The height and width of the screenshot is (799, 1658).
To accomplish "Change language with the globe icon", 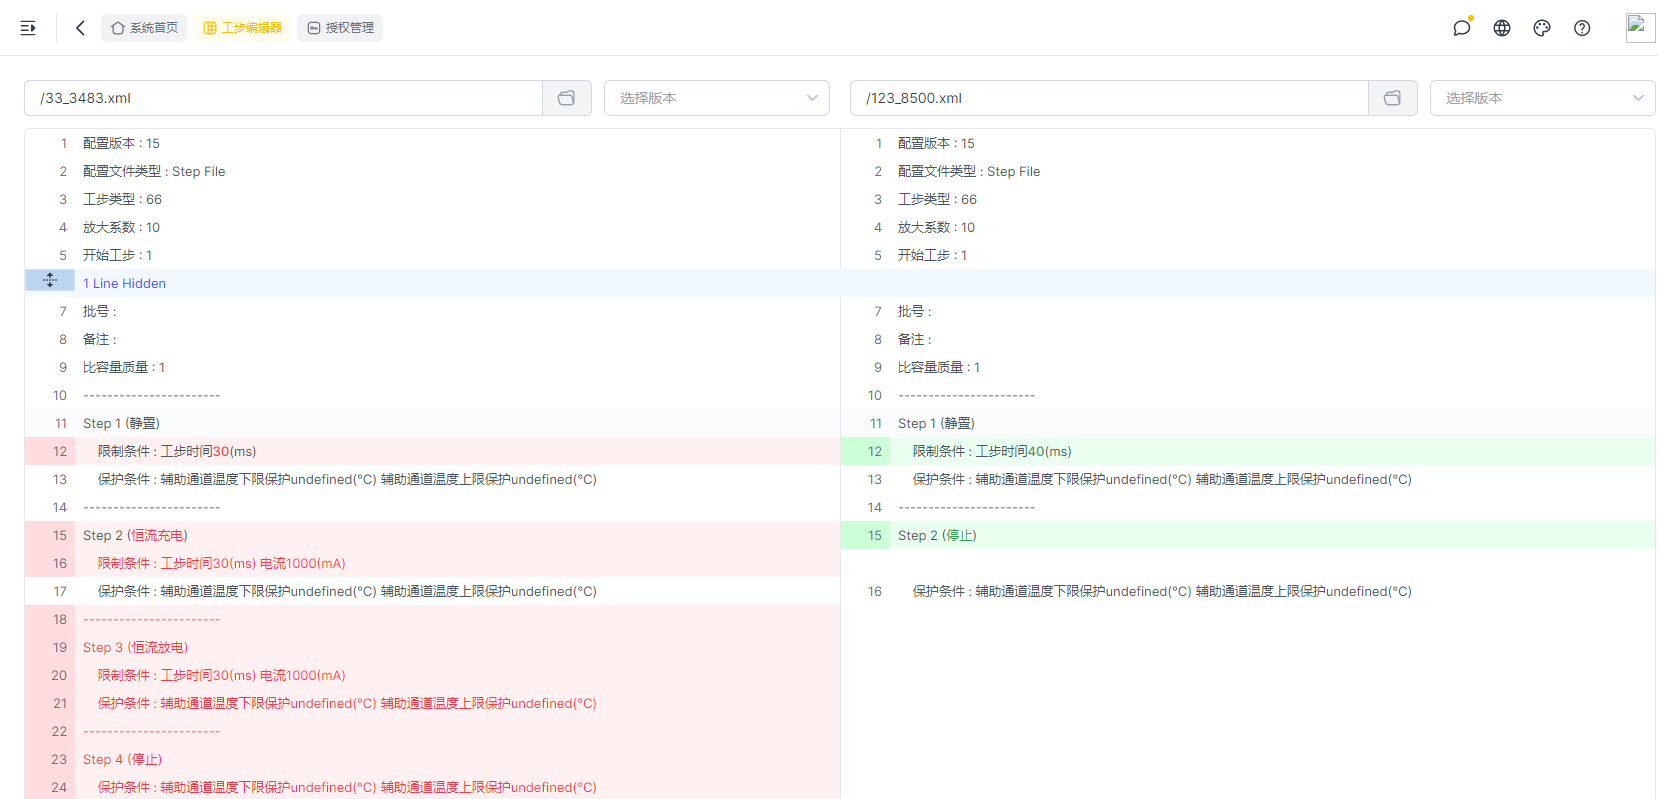I will tap(1502, 28).
